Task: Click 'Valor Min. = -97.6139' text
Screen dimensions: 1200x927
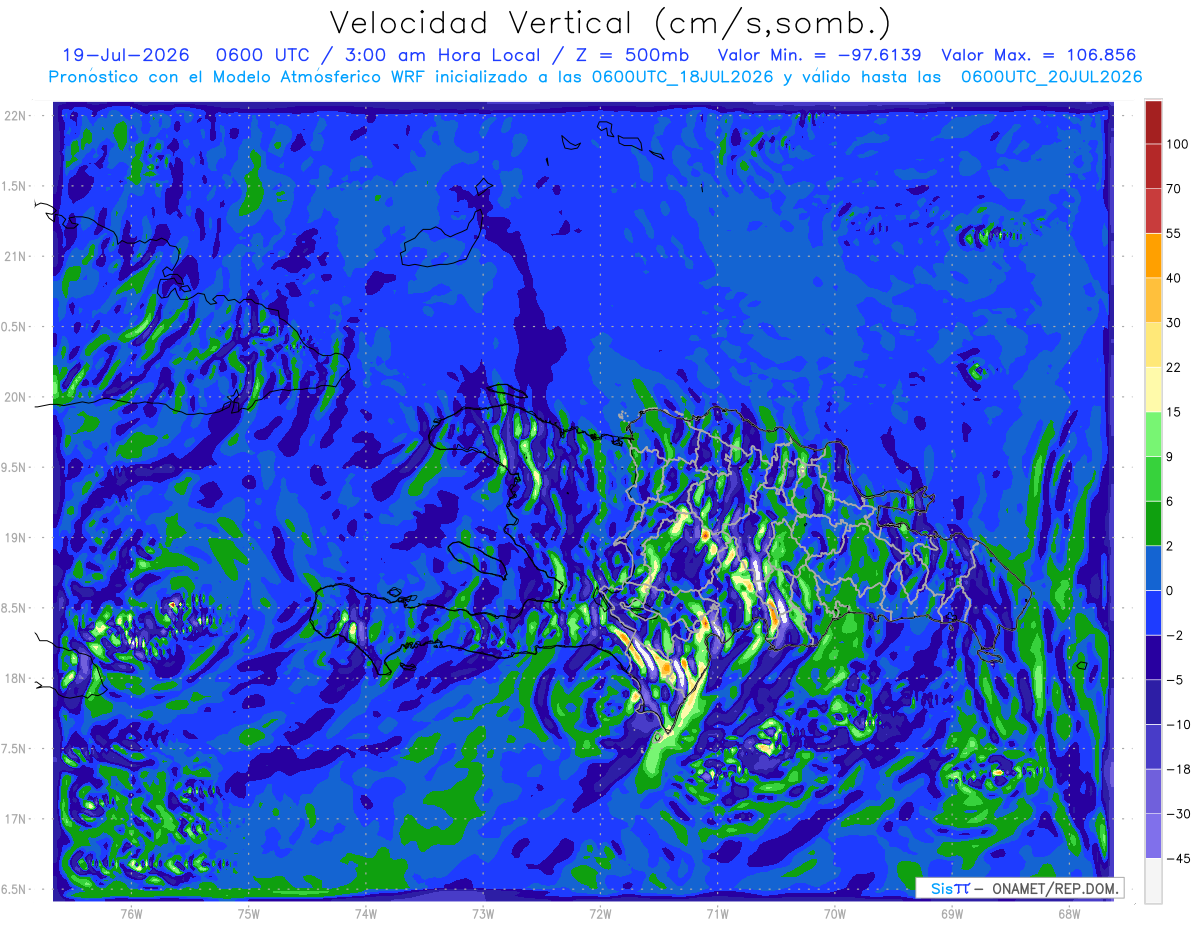Action: 820,56
